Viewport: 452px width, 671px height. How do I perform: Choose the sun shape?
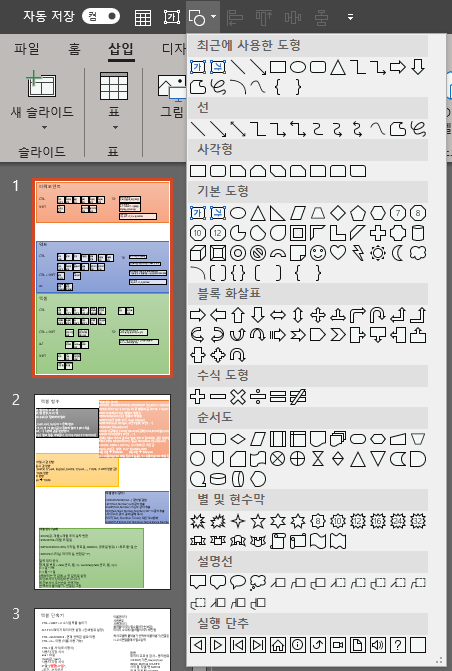378,253
